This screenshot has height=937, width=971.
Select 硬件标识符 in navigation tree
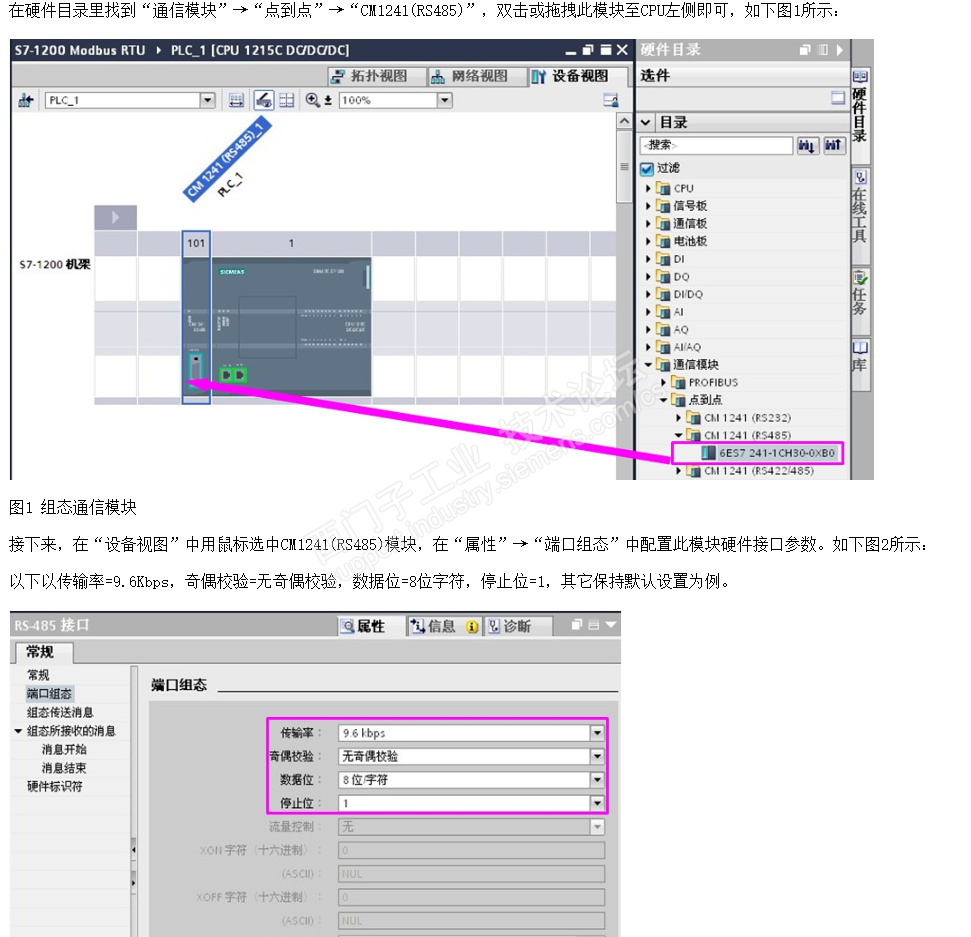54,787
